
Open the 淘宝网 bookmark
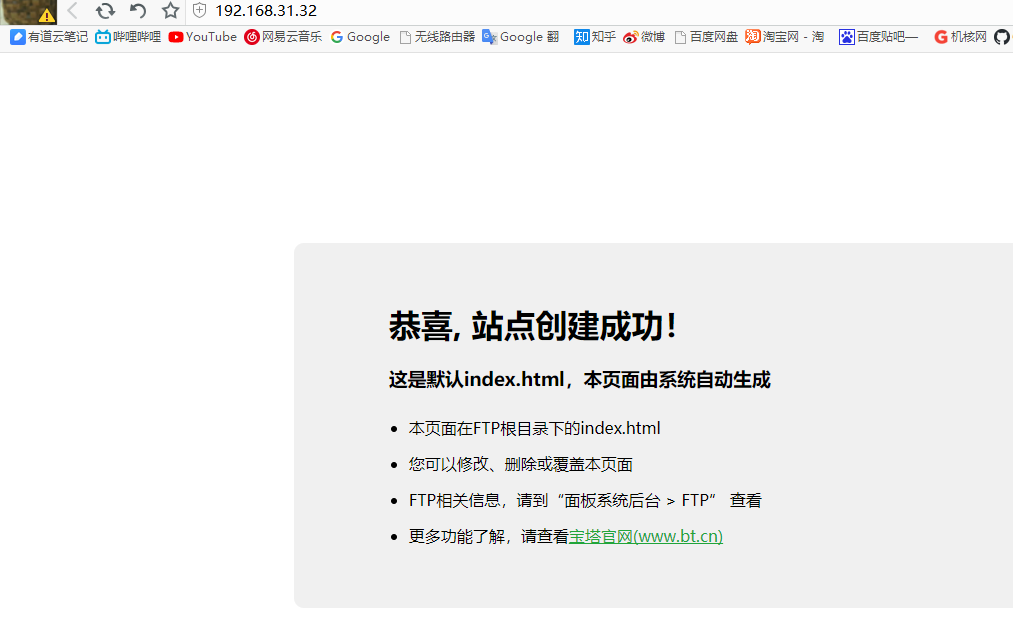point(785,37)
